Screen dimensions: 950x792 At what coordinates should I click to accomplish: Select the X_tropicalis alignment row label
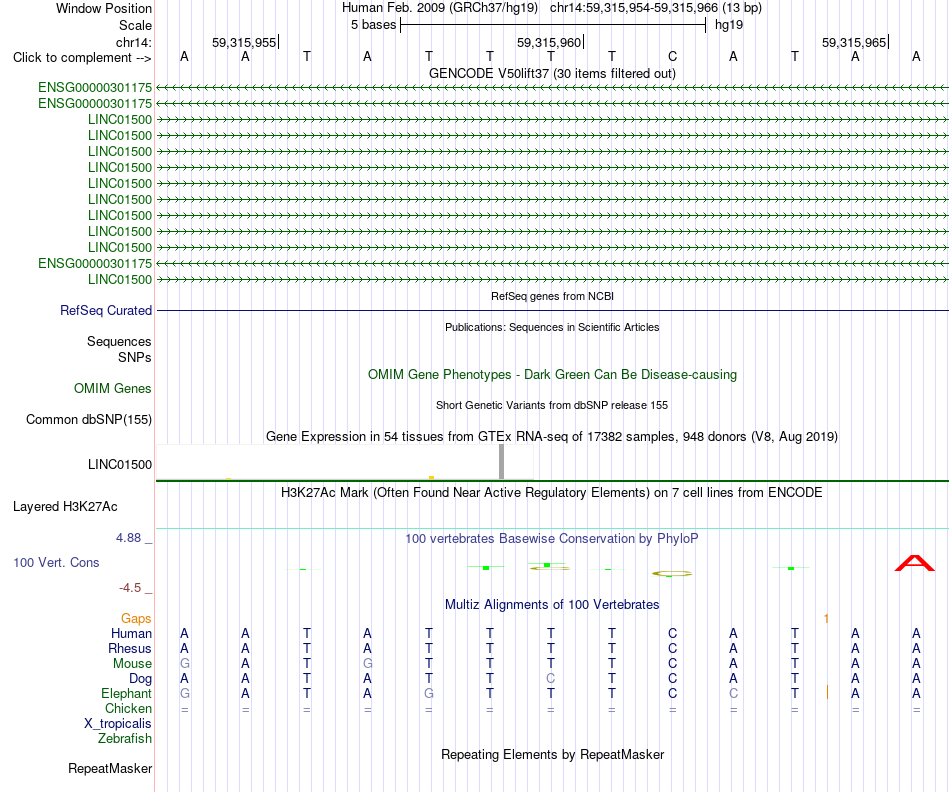coord(118,724)
